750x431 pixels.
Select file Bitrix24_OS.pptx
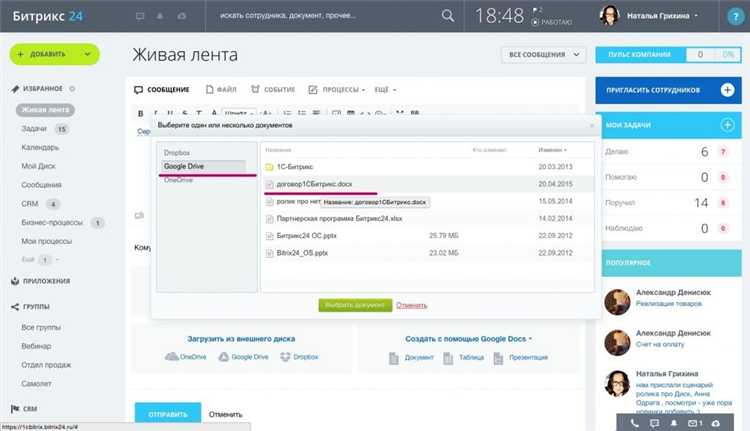coord(302,253)
